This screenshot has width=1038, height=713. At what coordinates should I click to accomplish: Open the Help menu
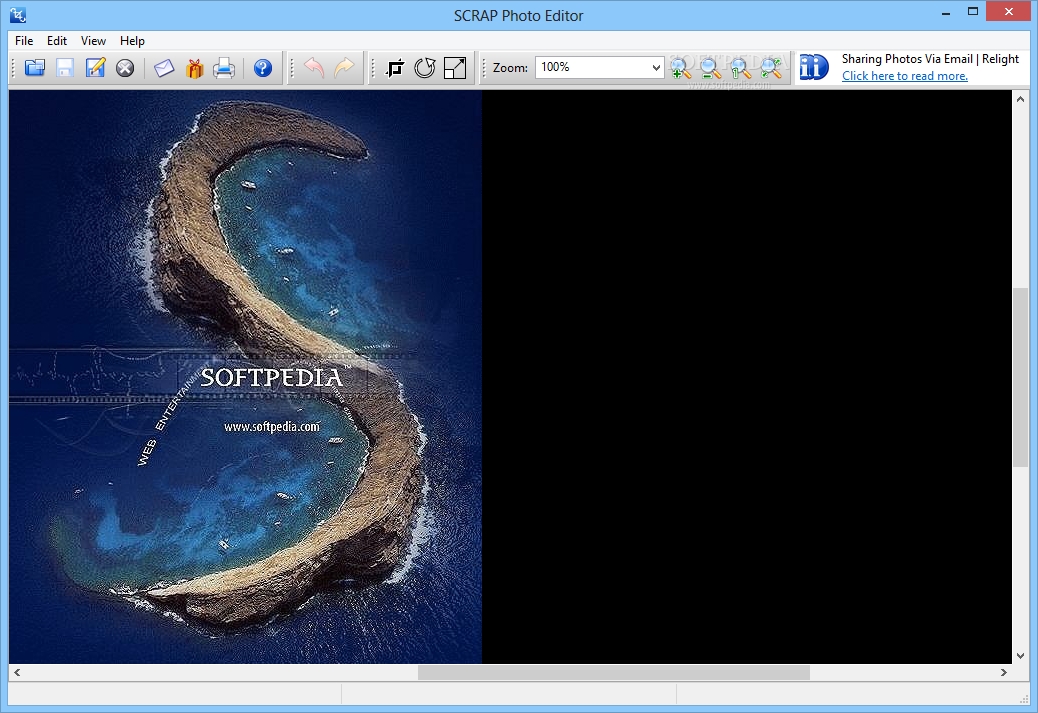[132, 40]
